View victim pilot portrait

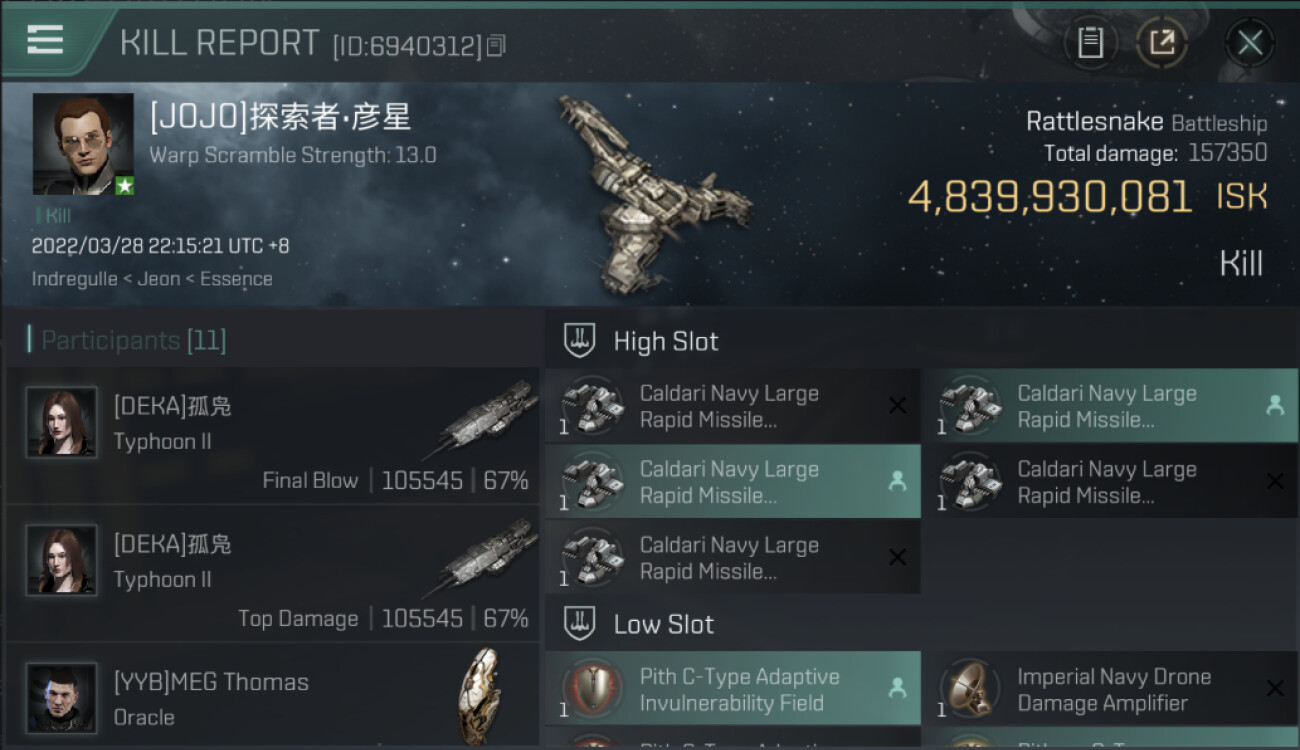(x=83, y=144)
